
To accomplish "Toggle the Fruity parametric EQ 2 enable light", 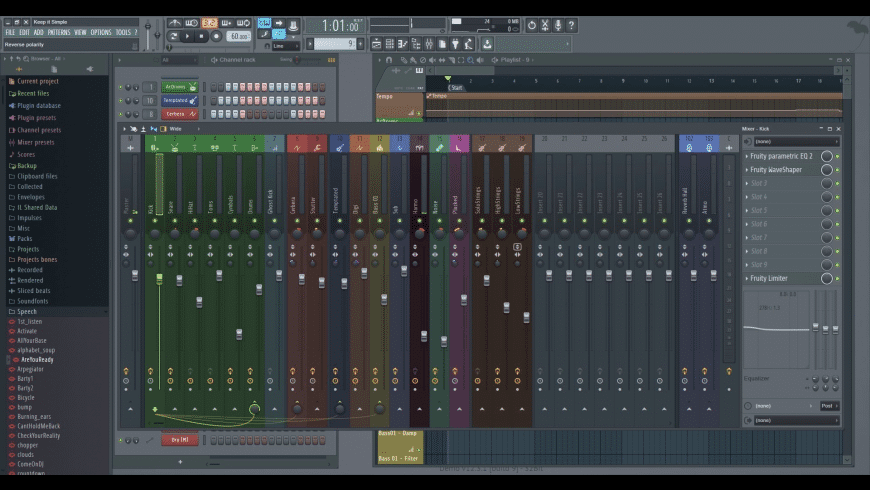I will [x=837, y=157].
